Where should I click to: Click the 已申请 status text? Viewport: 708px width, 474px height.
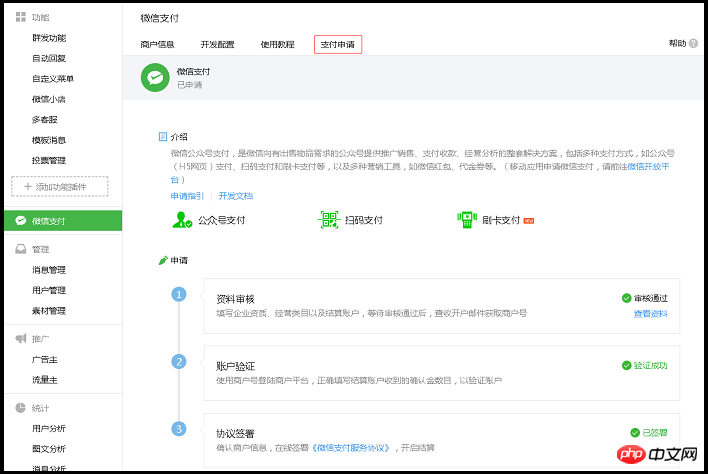(x=190, y=85)
